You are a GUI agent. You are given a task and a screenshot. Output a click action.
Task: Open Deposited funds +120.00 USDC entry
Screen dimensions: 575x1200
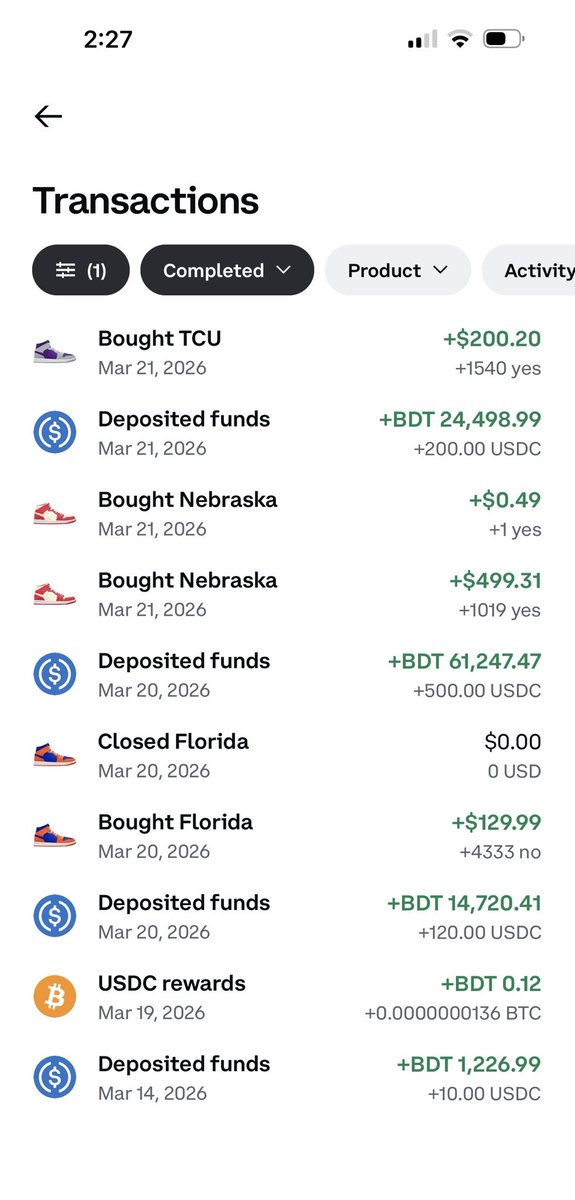[287, 917]
